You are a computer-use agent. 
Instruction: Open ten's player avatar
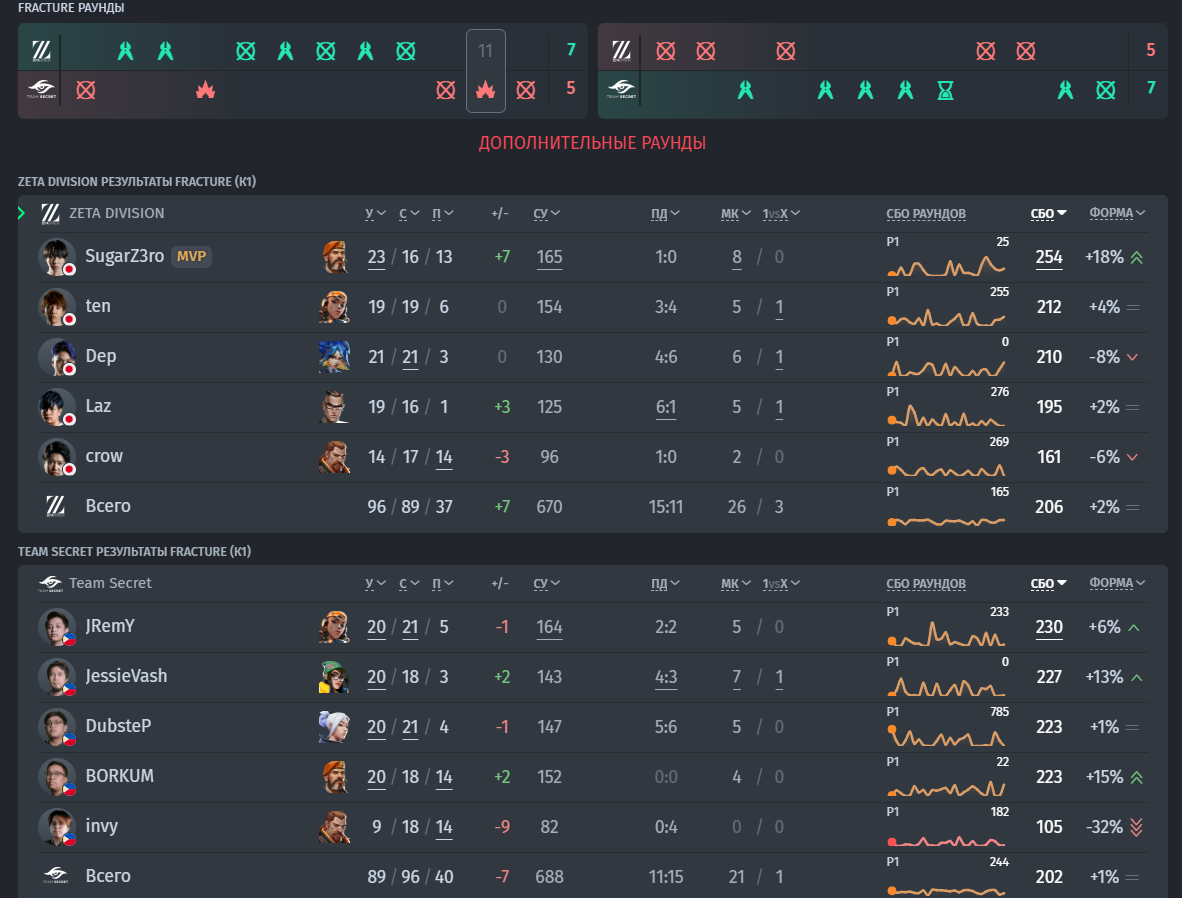tap(57, 307)
